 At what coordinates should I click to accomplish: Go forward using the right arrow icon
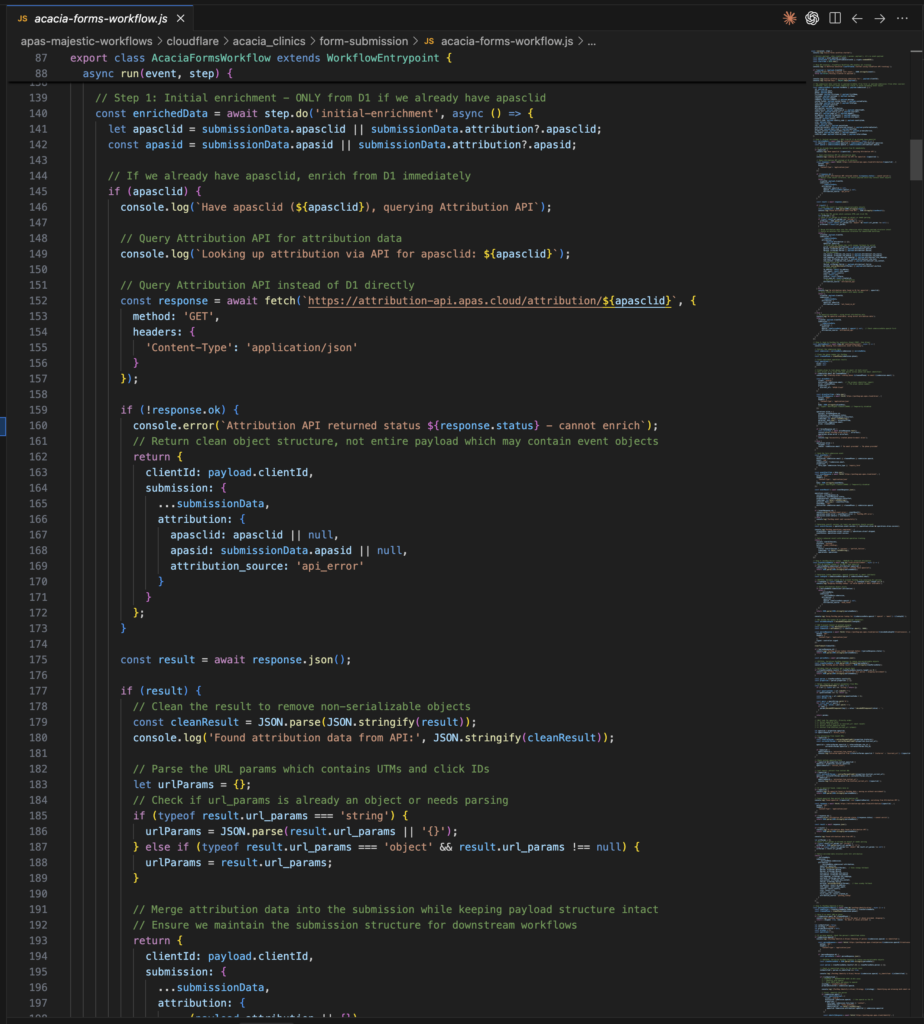click(x=880, y=18)
